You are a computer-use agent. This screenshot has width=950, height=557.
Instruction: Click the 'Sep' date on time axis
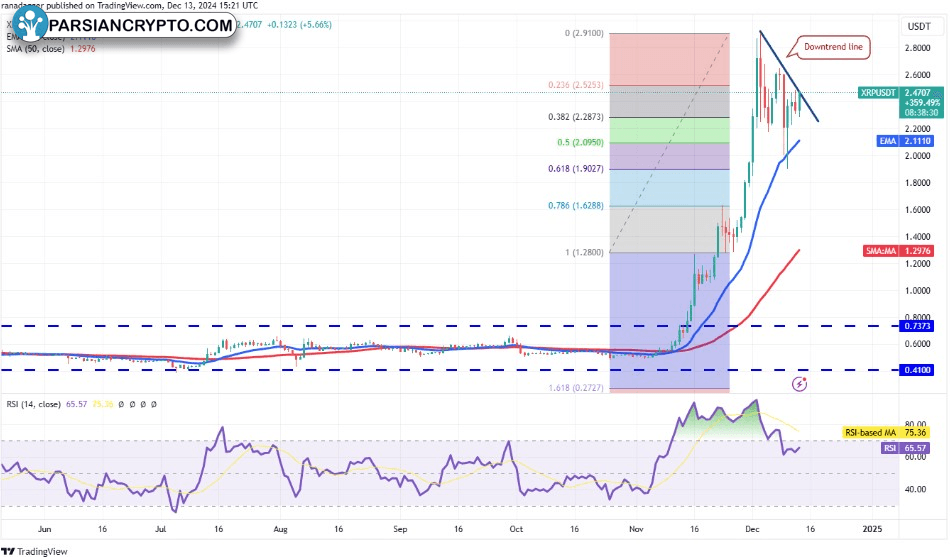(400, 529)
